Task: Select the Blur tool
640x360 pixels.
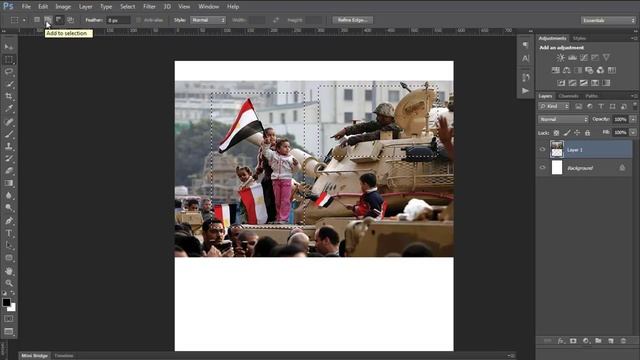Action: [9, 196]
